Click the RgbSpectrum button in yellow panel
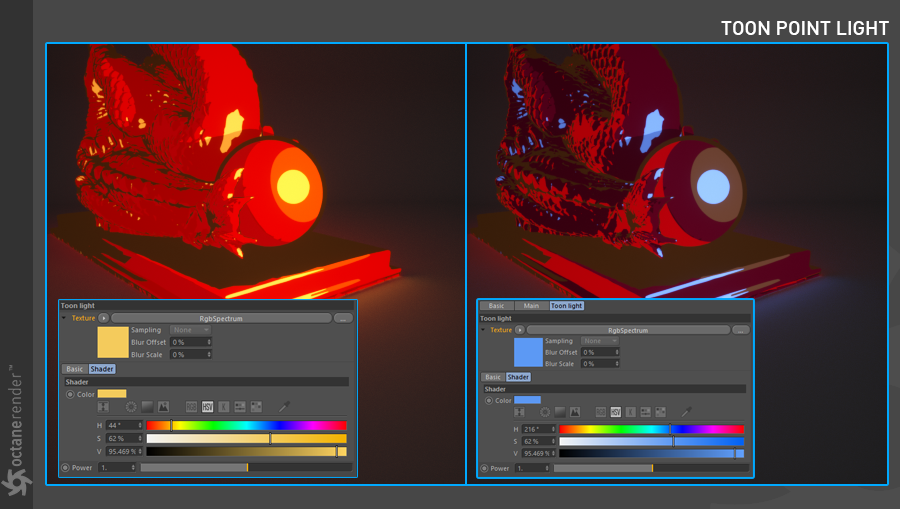Viewport: 900px width, 509px height. [220, 318]
